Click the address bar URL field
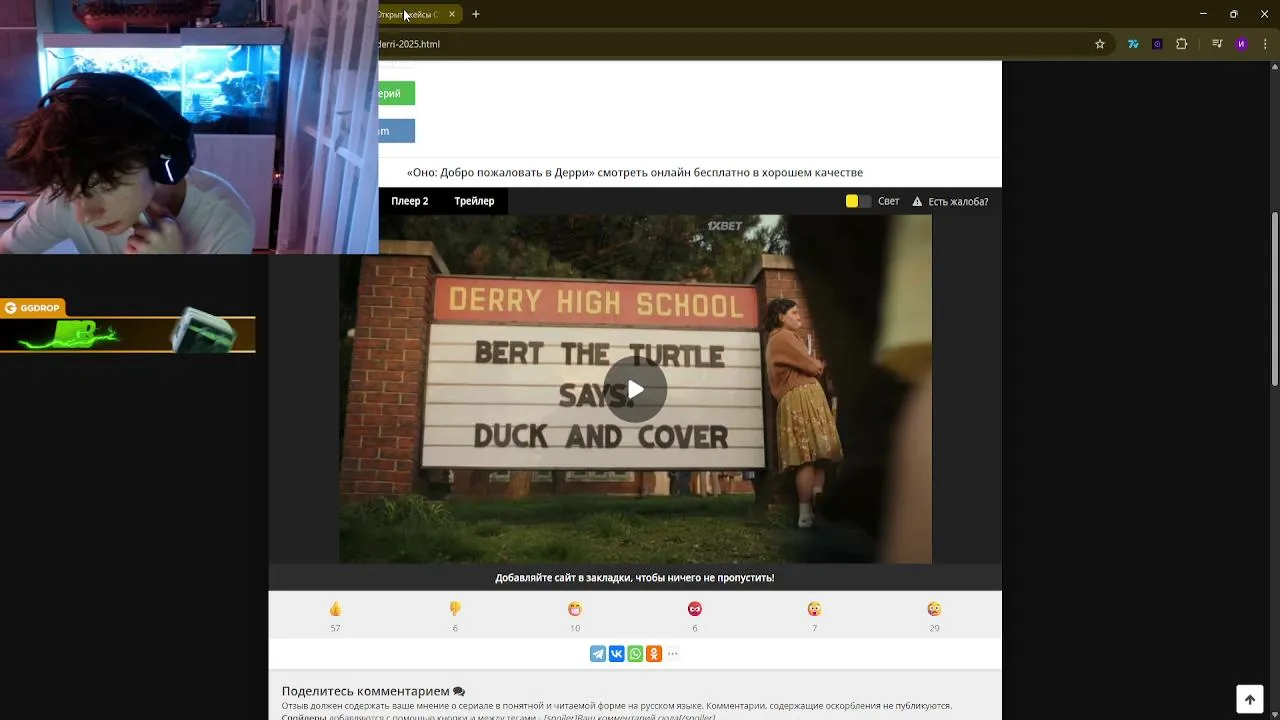Image resolution: width=1280 pixels, height=720 pixels. (x=730, y=44)
